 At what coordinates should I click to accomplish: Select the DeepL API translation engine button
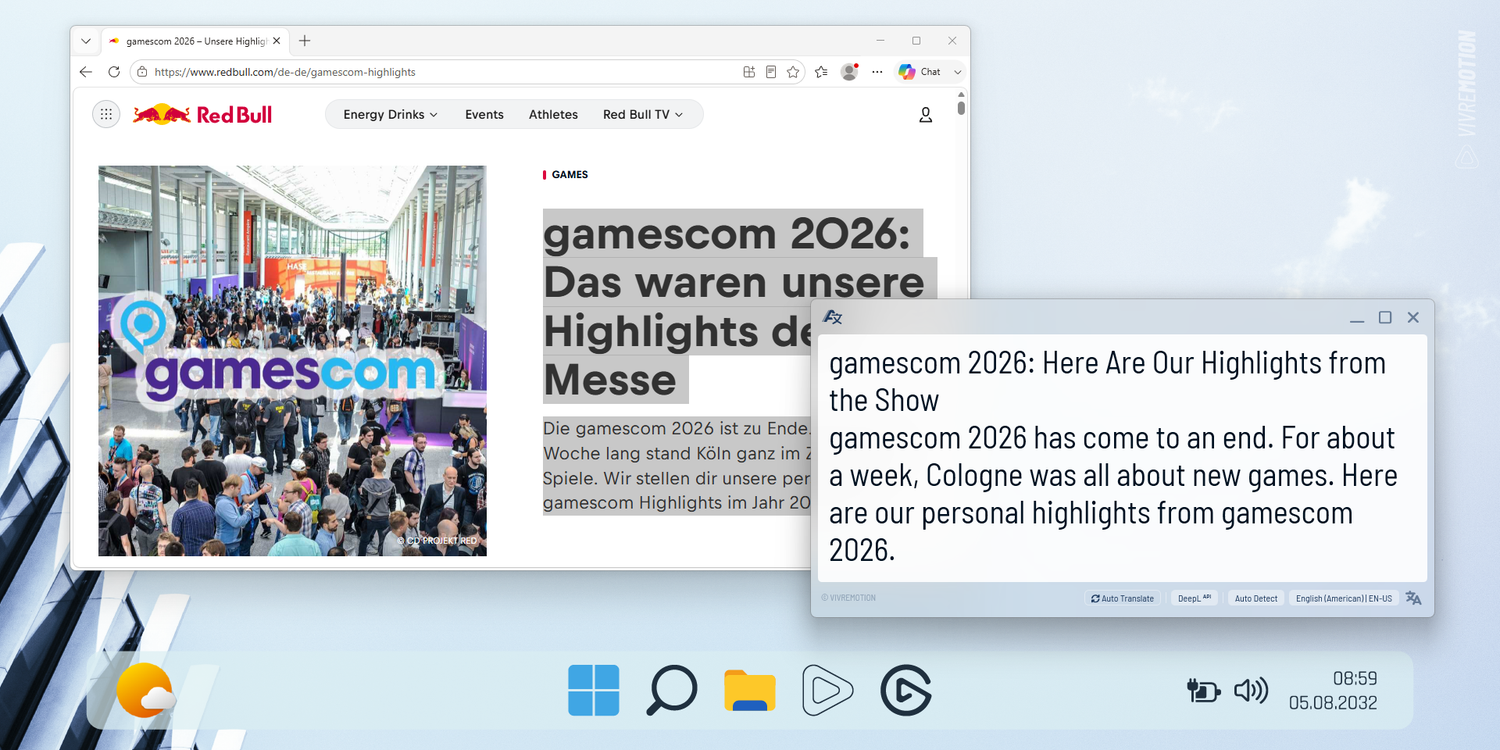pos(1194,598)
